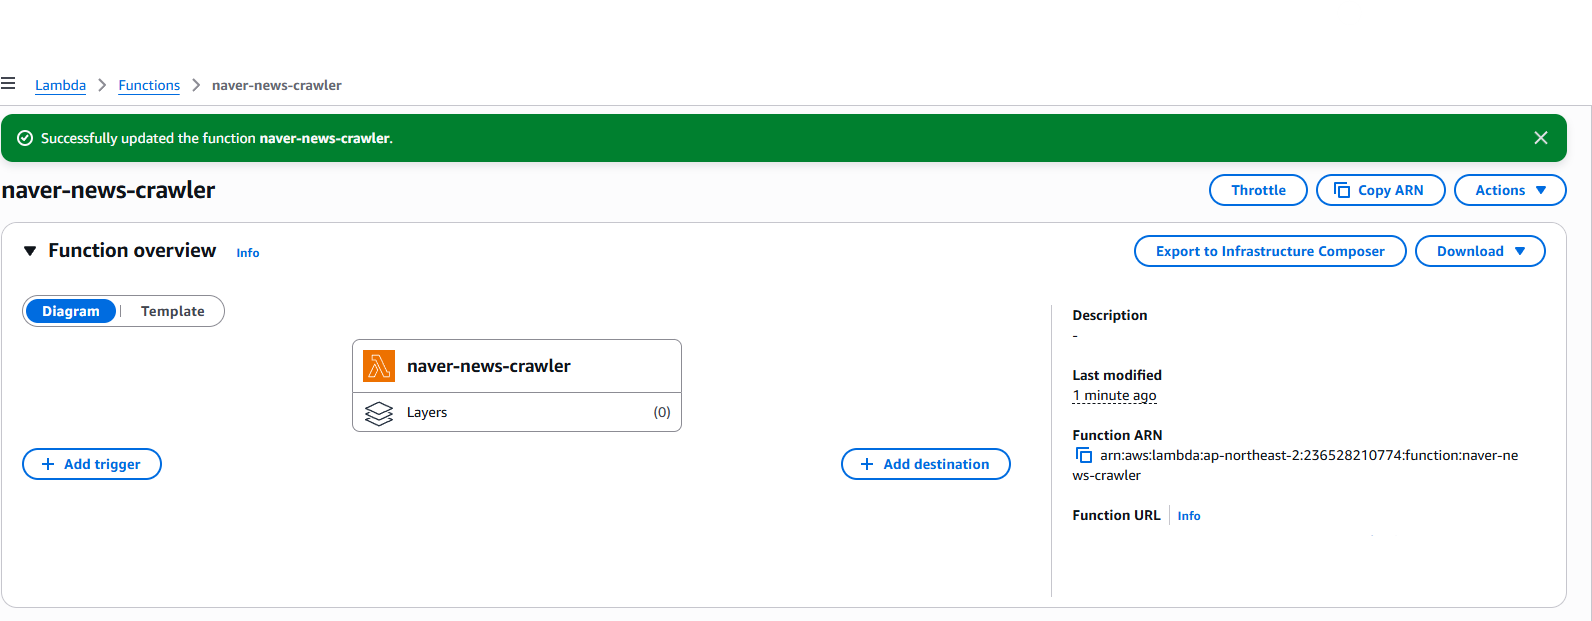
Task: Copy Function ARN using the copy icon
Action: click(x=1083, y=455)
